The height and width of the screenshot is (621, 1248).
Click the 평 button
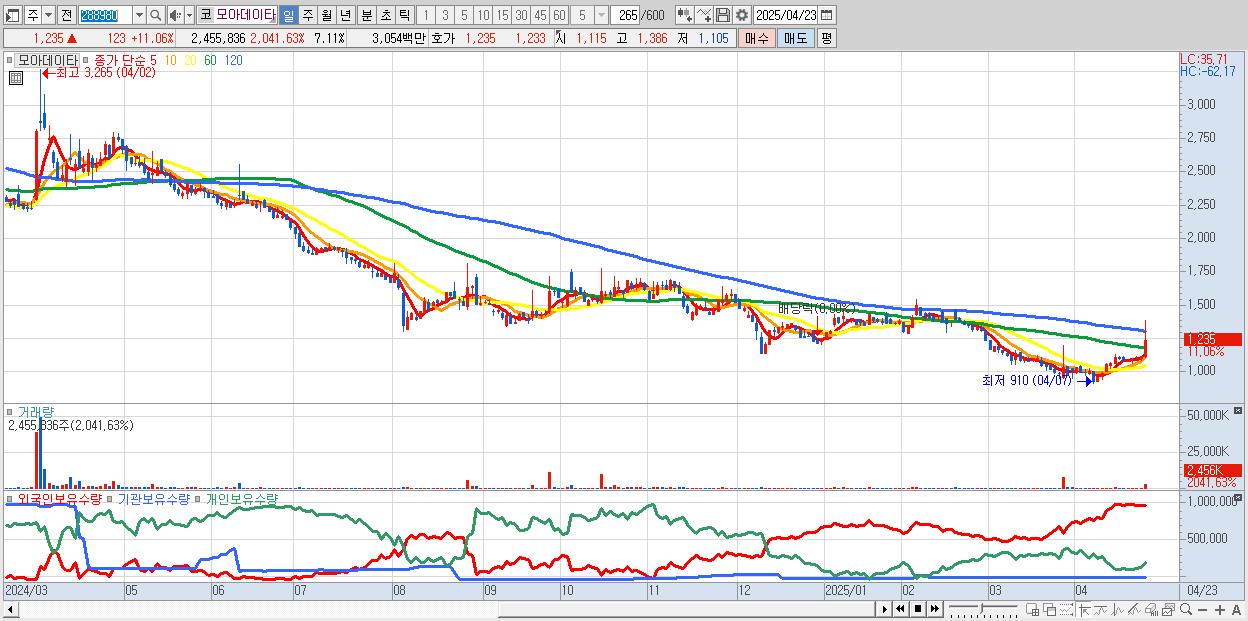(825, 38)
